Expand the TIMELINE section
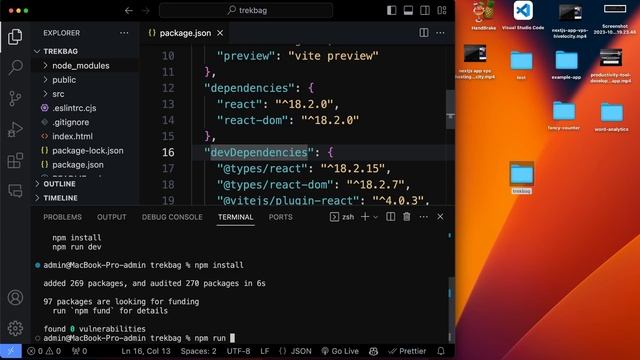This screenshot has height=360, width=640. 60,198
